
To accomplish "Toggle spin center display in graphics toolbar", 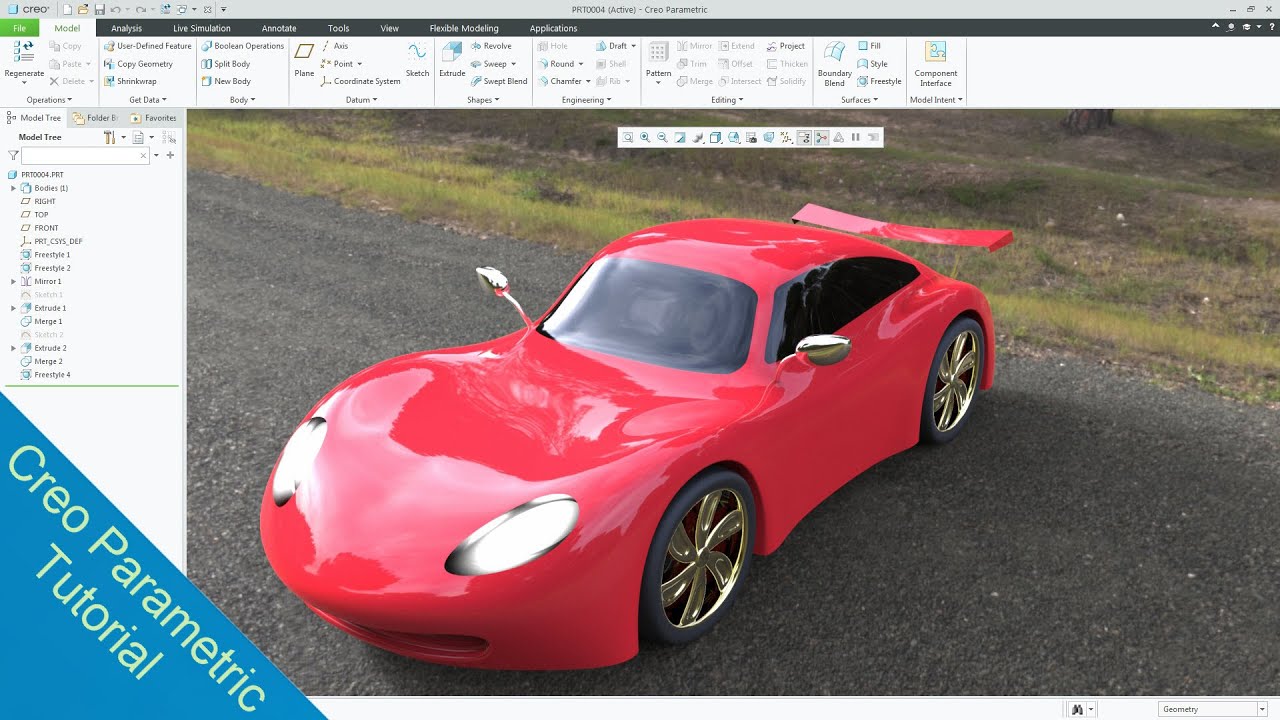I will (821, 137).
